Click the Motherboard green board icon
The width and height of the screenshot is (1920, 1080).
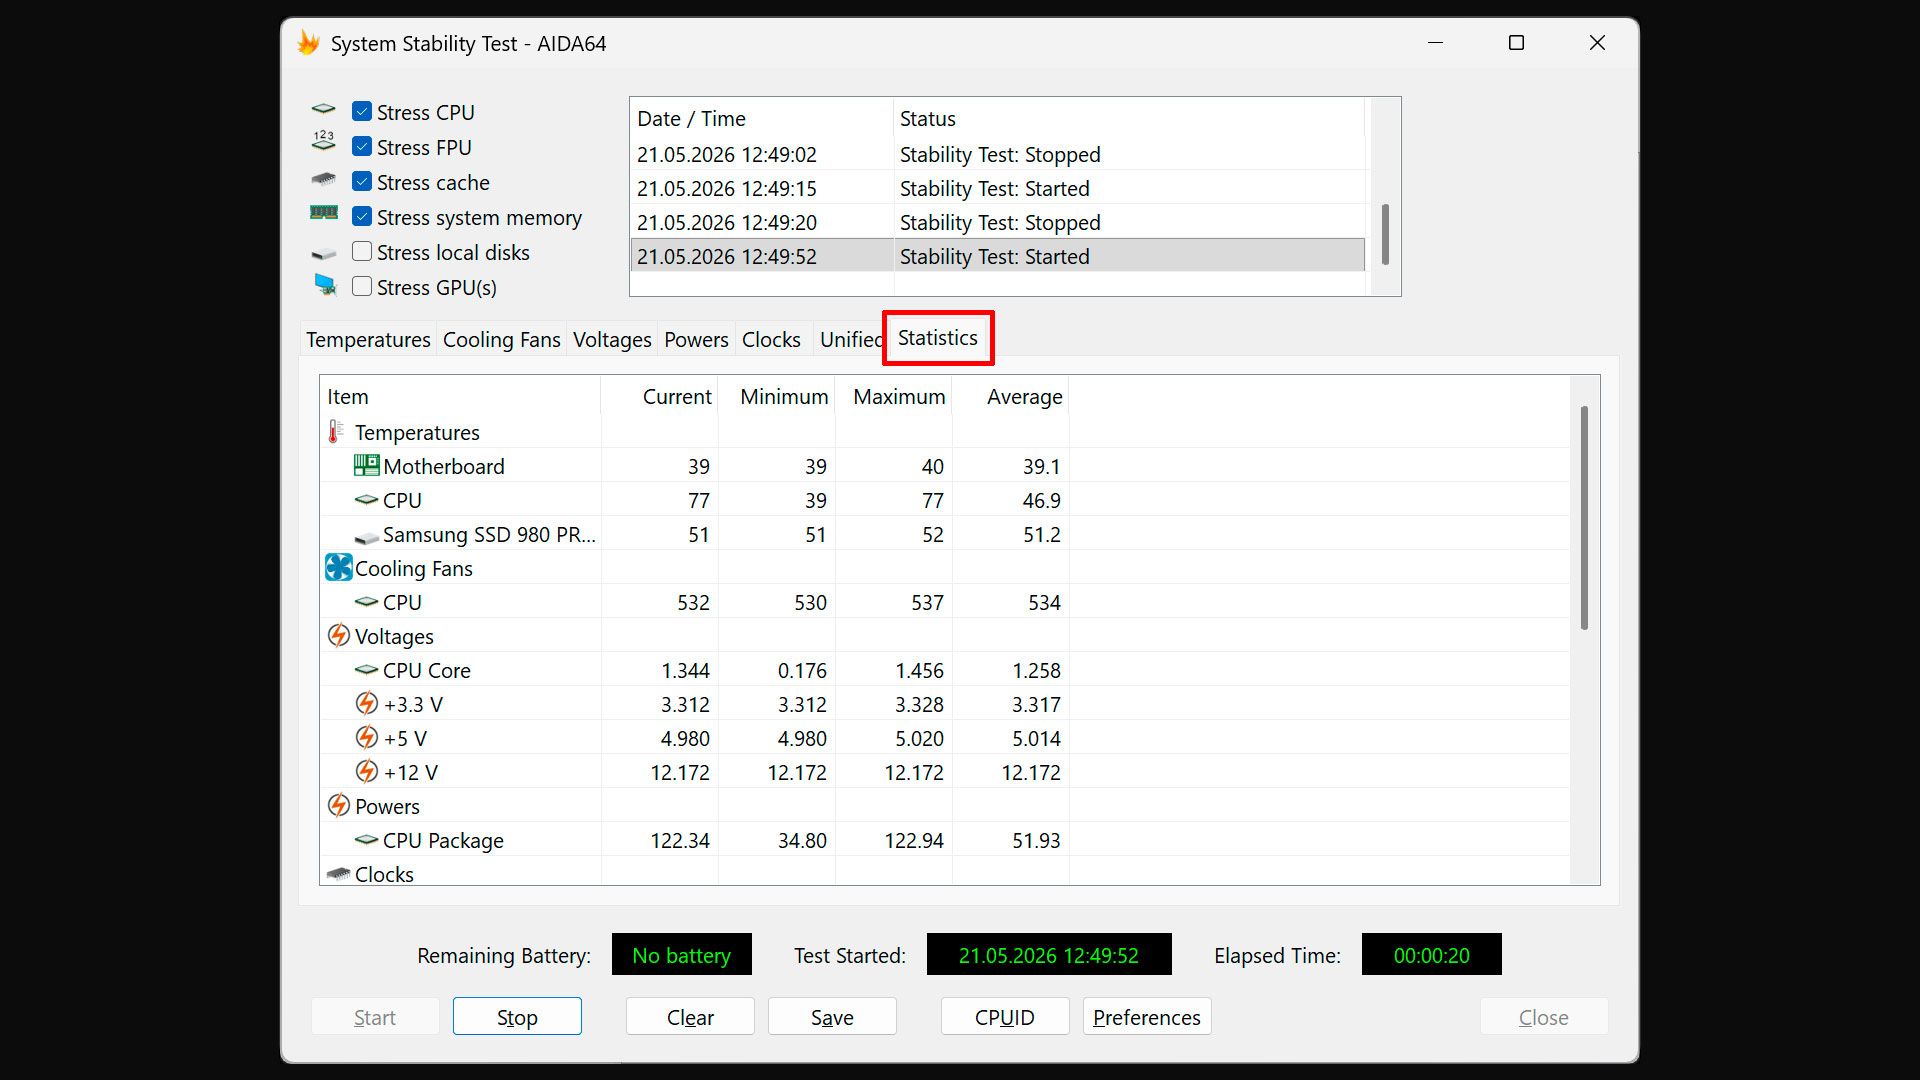[x=366, y=465]
